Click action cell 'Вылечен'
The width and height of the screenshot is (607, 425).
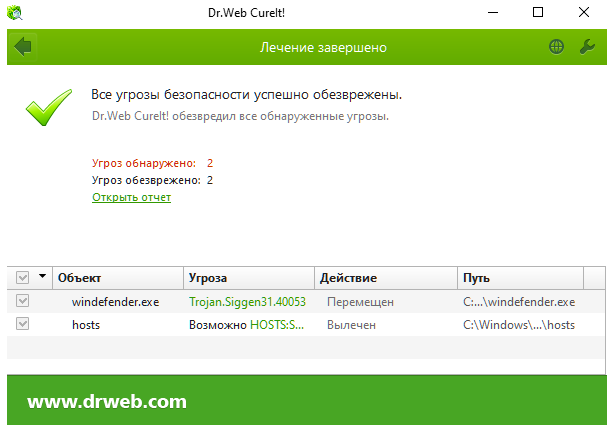(352, 325)
